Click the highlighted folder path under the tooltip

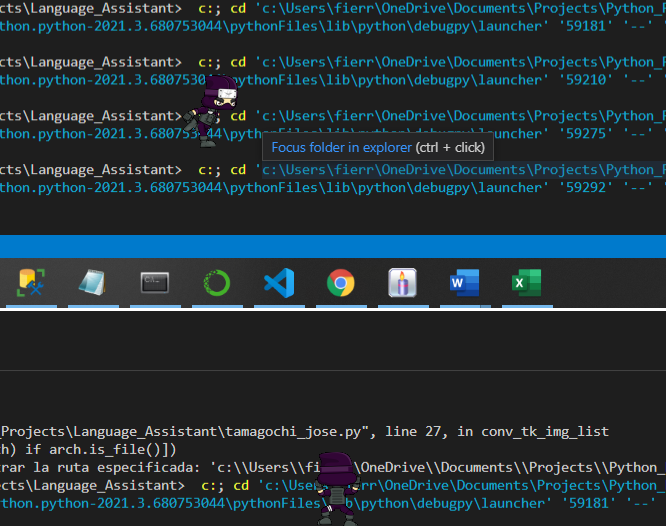(463, 170)
